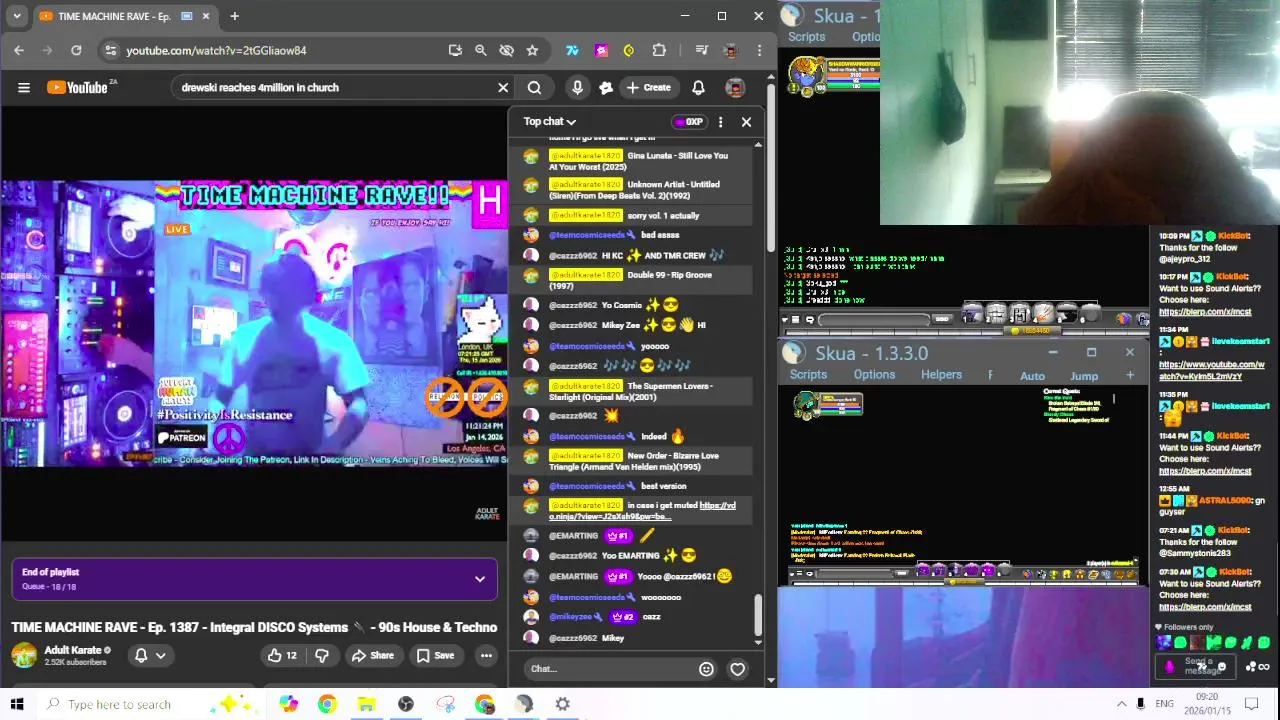Open Windows Start menu
This screenshot has height=720, width=1280.
[x=17, y=704]
